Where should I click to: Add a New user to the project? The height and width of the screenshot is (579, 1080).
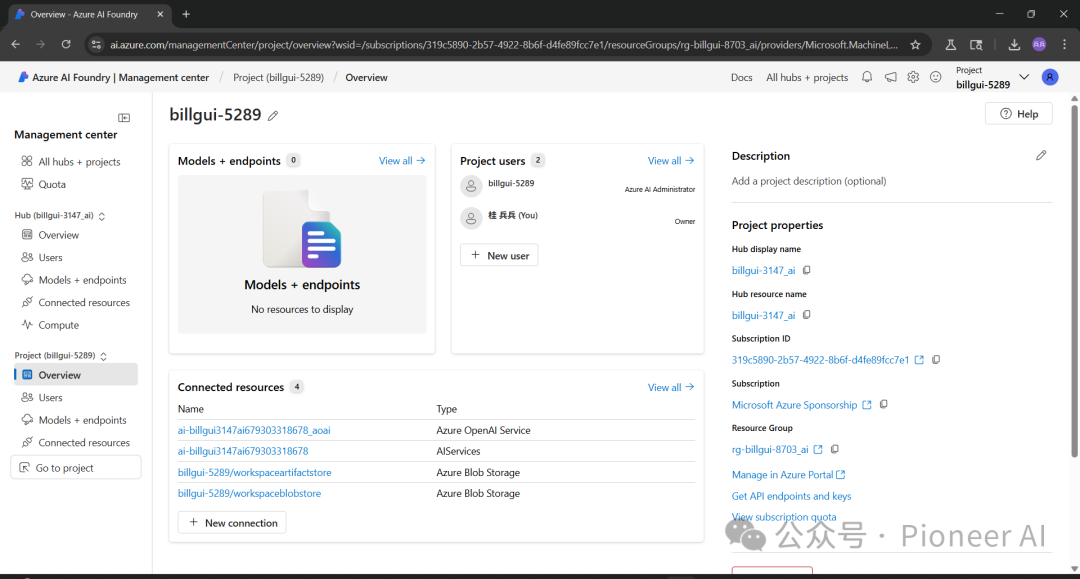(498, 255)
